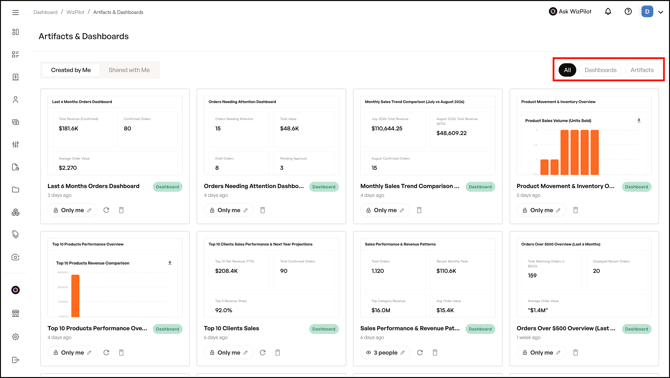Click the bell notifications icon
The height and width of the screenshot is (378, 670).
coord(608,12)
